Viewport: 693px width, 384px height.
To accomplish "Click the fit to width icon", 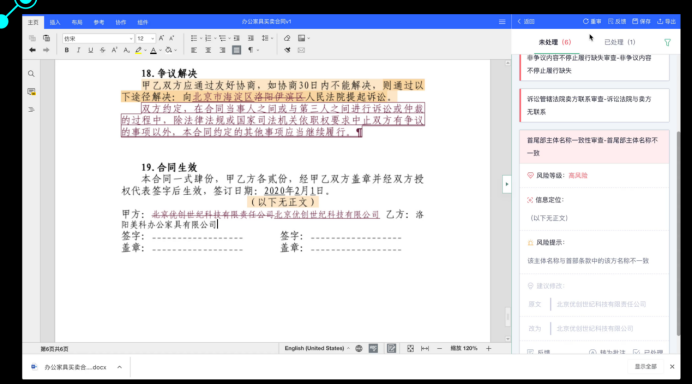I will pos(425,348).
